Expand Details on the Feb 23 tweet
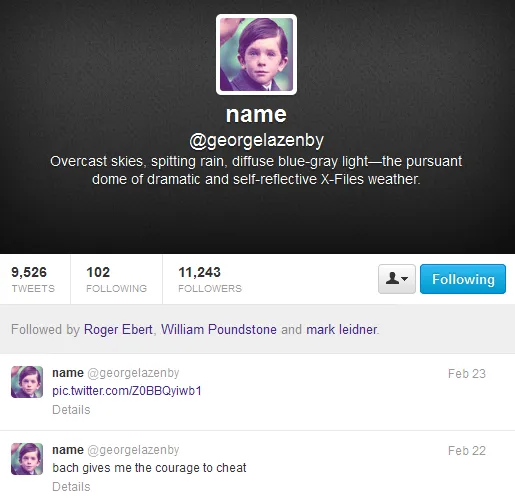This screenshot has width=515, height=503. [71, 409]
